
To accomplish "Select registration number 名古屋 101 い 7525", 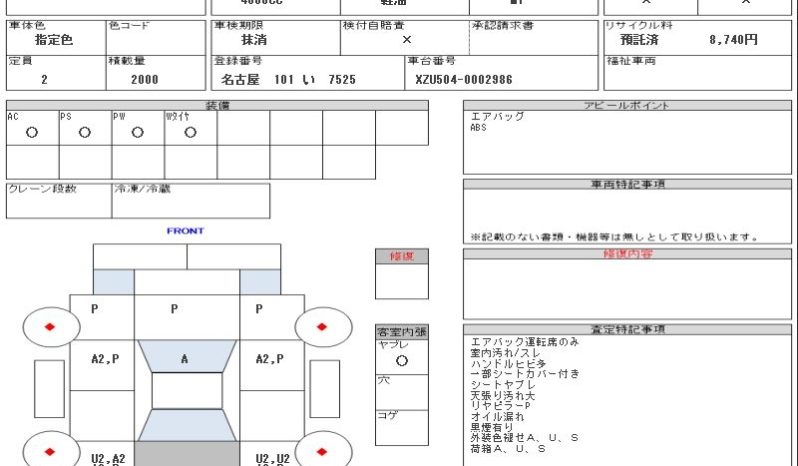I will (x=288, y=80).
